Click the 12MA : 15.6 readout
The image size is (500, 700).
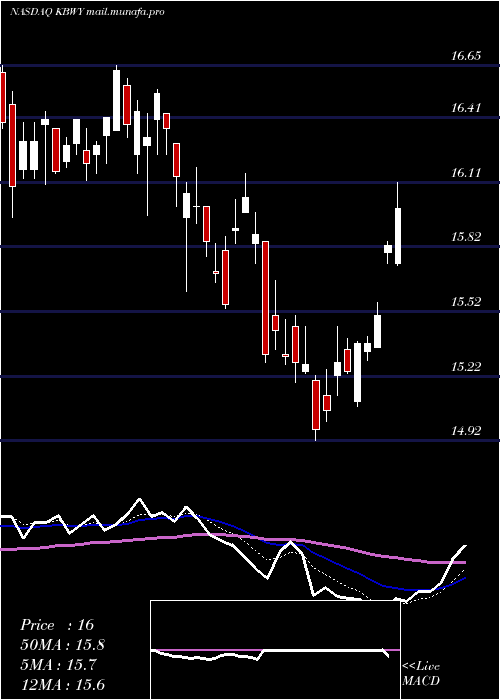pos(62,684)
